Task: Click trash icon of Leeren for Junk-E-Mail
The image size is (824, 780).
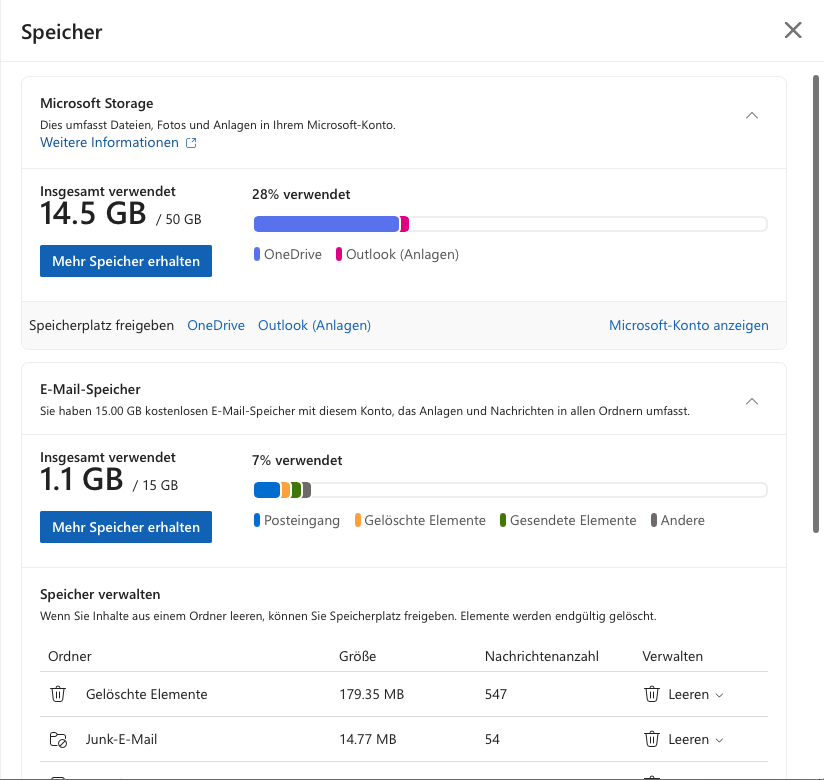Action: click(x=652, y=739)
